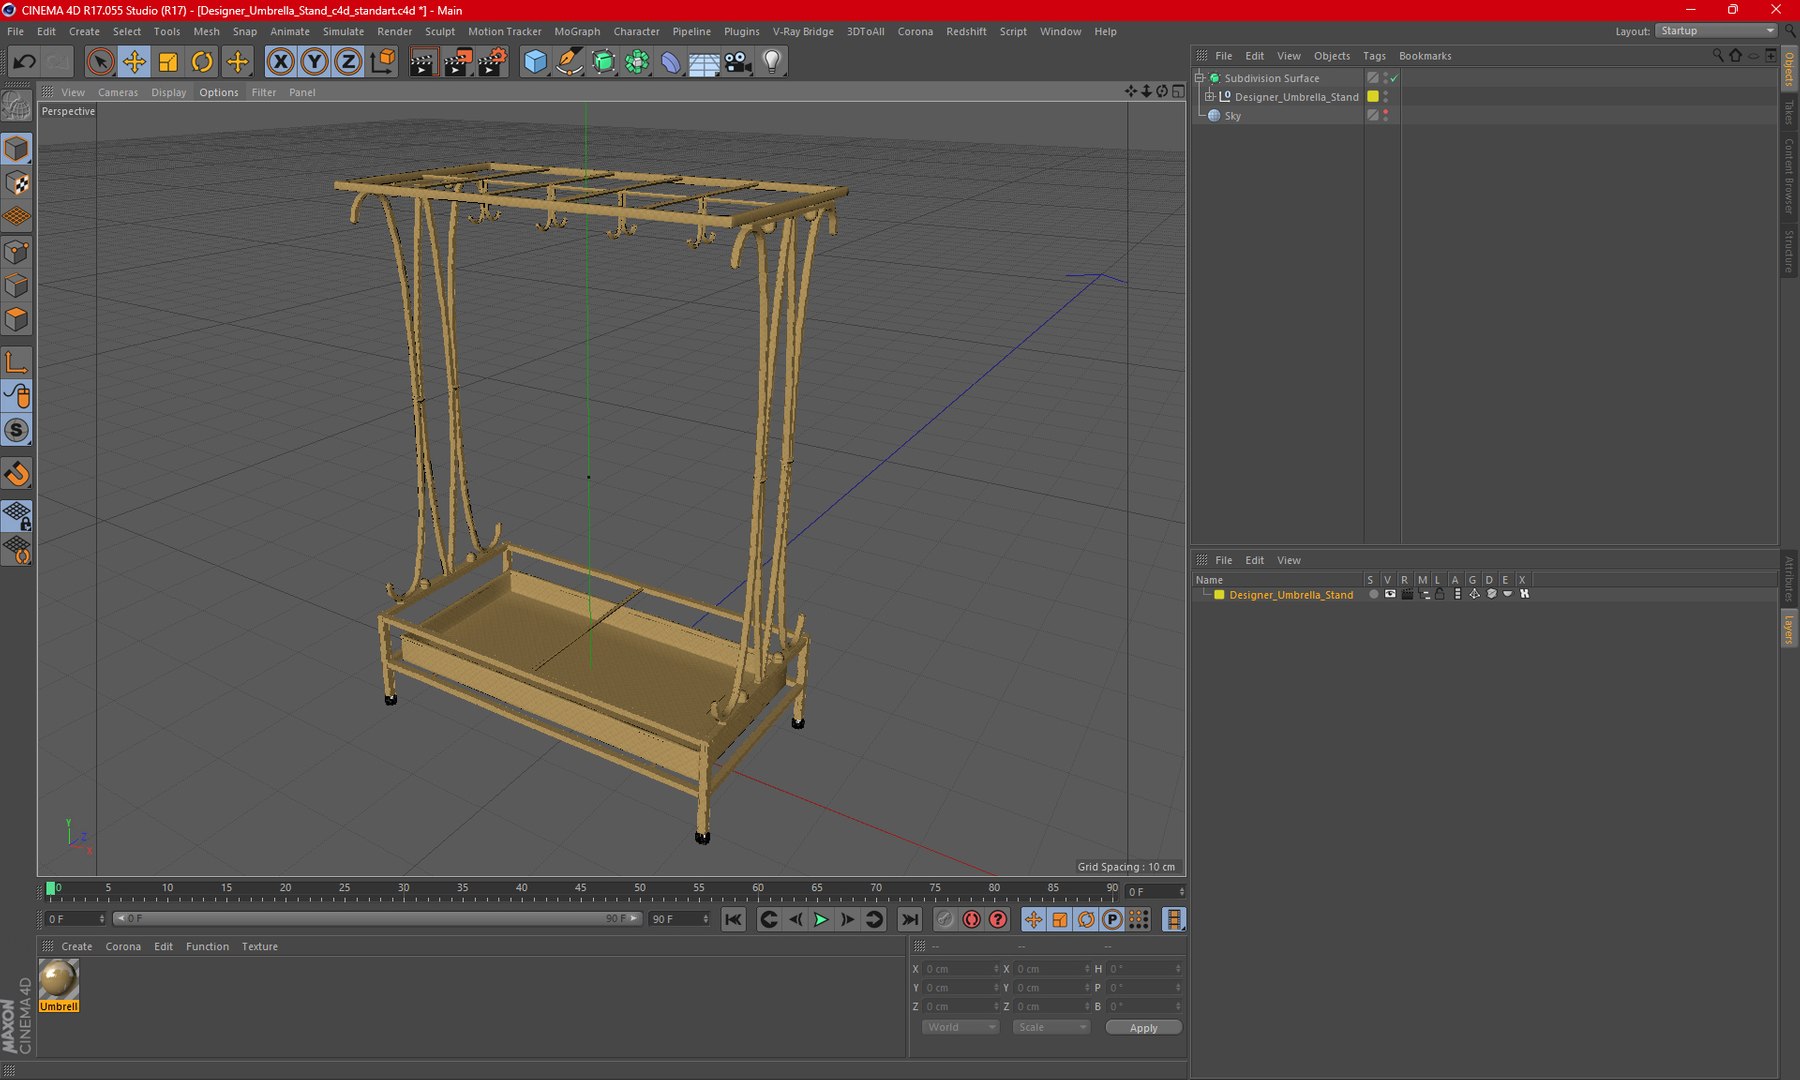Screen dimensions: 1800x1080
Task: Click the Apply button in coordinates
Action: pyautogui.click(x=1144, y=1027)
